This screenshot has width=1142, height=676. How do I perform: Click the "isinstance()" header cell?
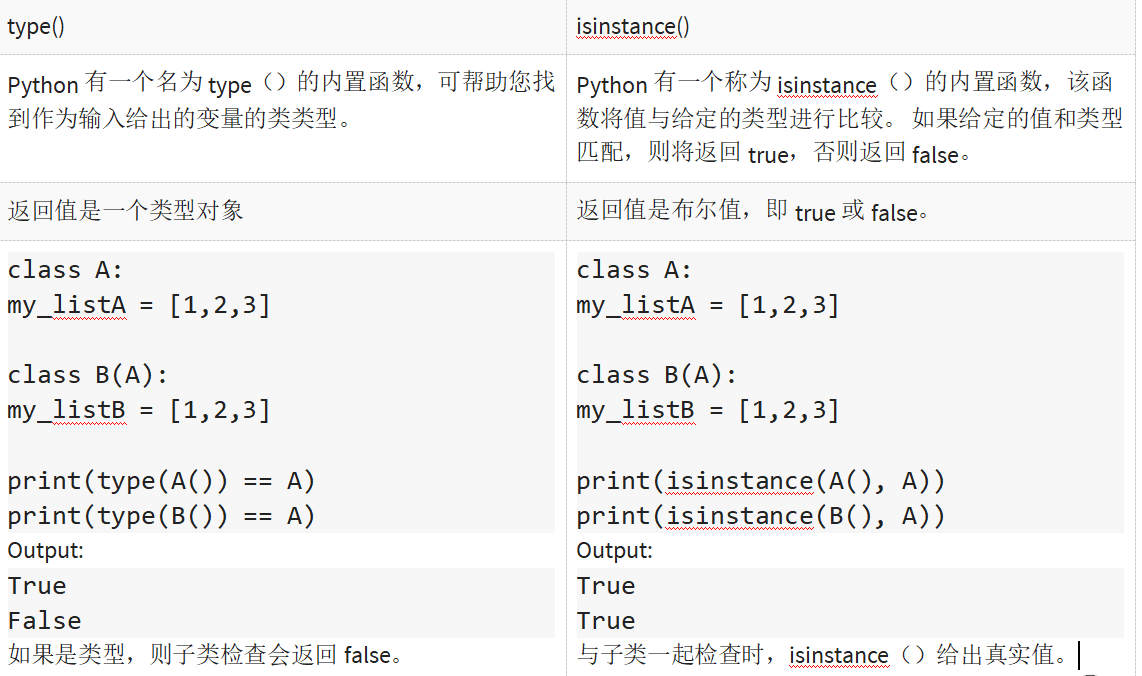[632, 27]
